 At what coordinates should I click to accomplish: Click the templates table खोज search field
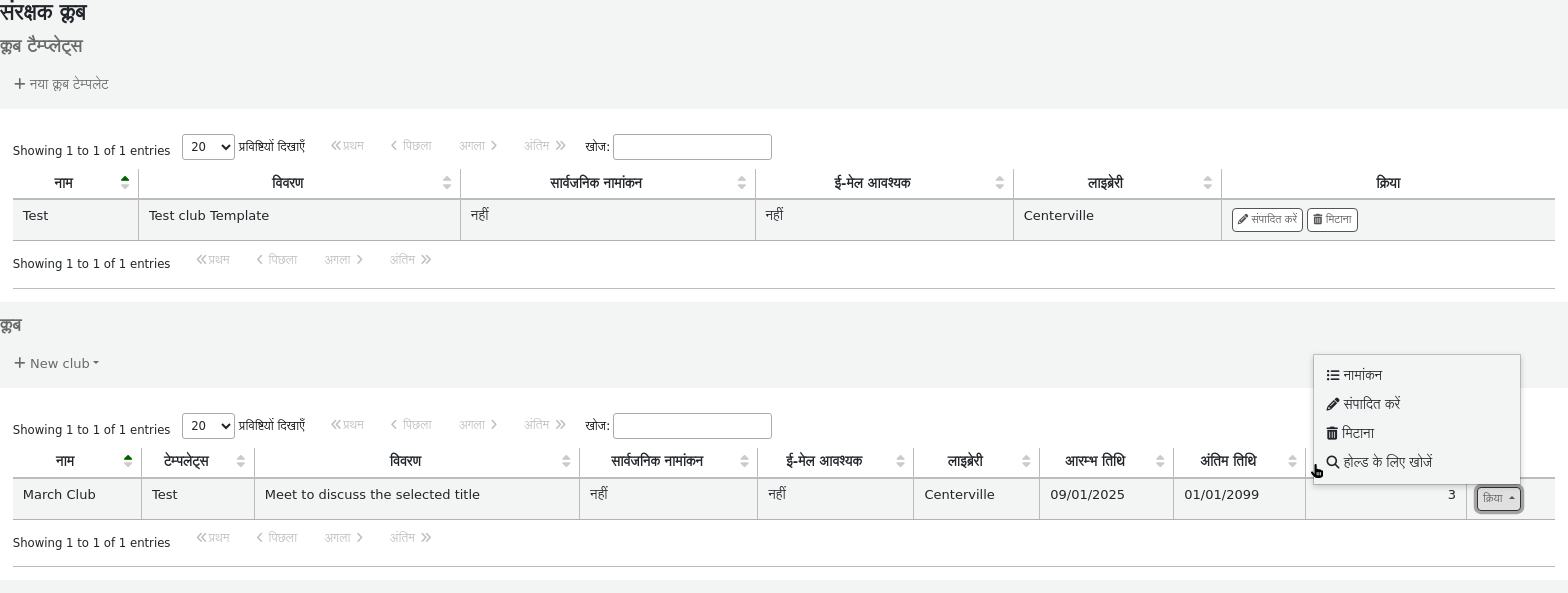[x=692, y=147]
